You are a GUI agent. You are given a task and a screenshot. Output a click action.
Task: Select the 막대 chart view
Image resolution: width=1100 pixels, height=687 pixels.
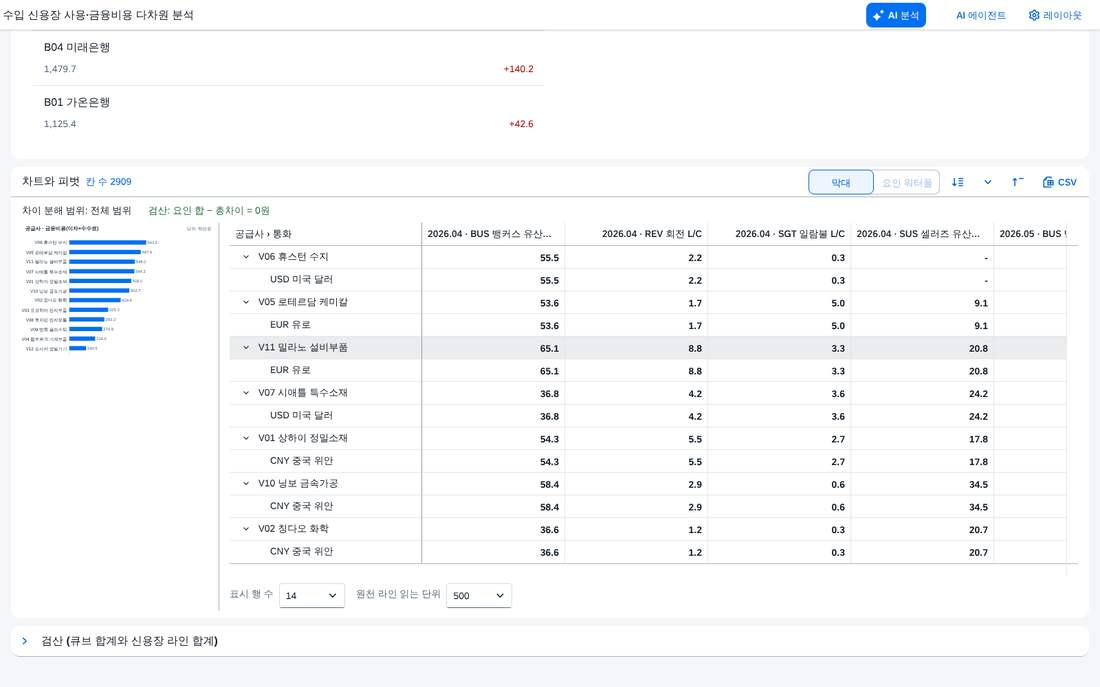coord(840,182)
